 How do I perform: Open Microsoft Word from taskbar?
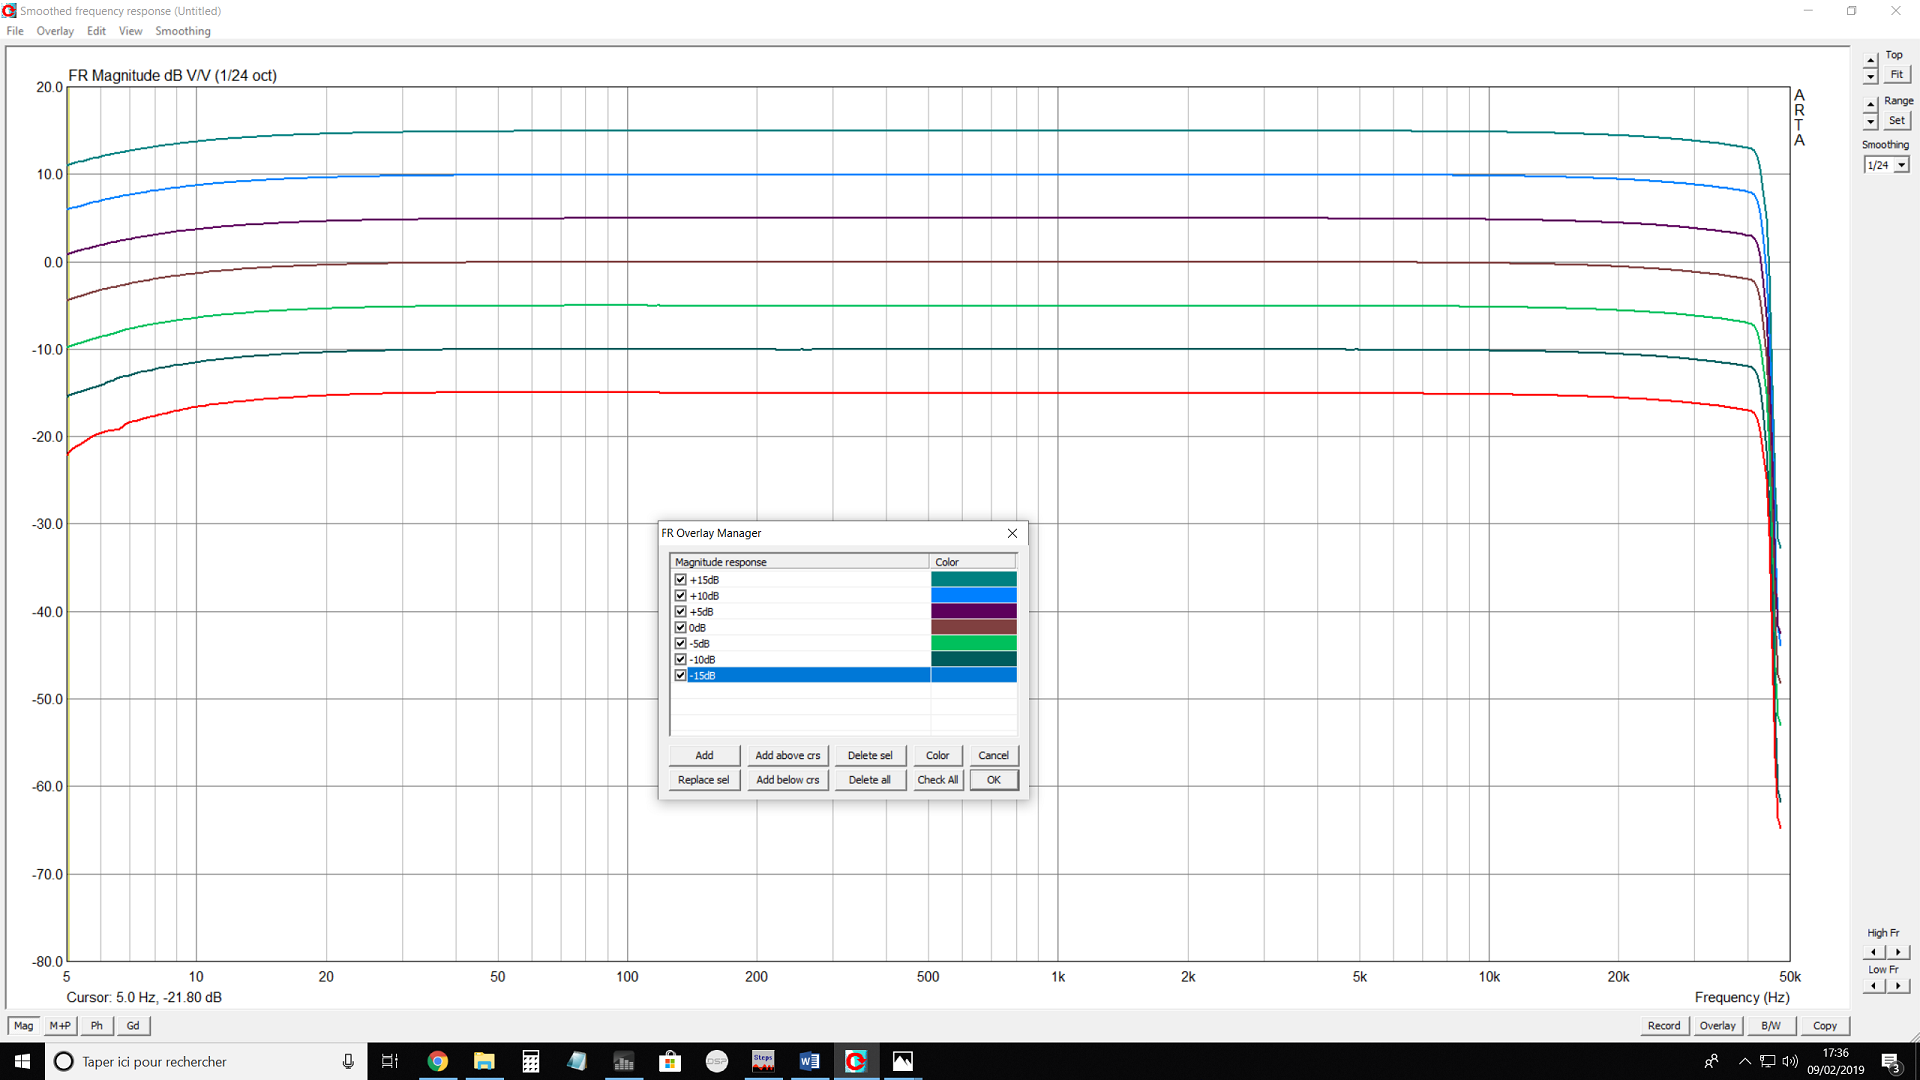810,1061
